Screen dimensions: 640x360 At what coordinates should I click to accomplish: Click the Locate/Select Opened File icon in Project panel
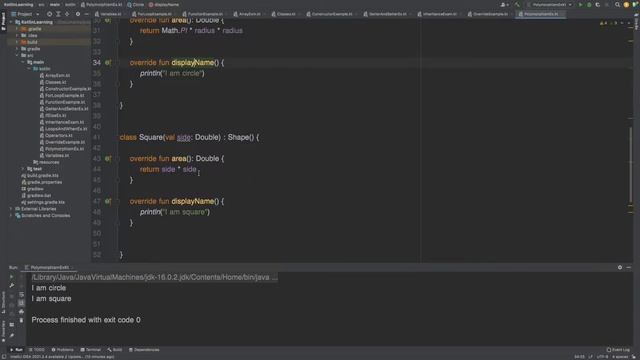(49, 14)
